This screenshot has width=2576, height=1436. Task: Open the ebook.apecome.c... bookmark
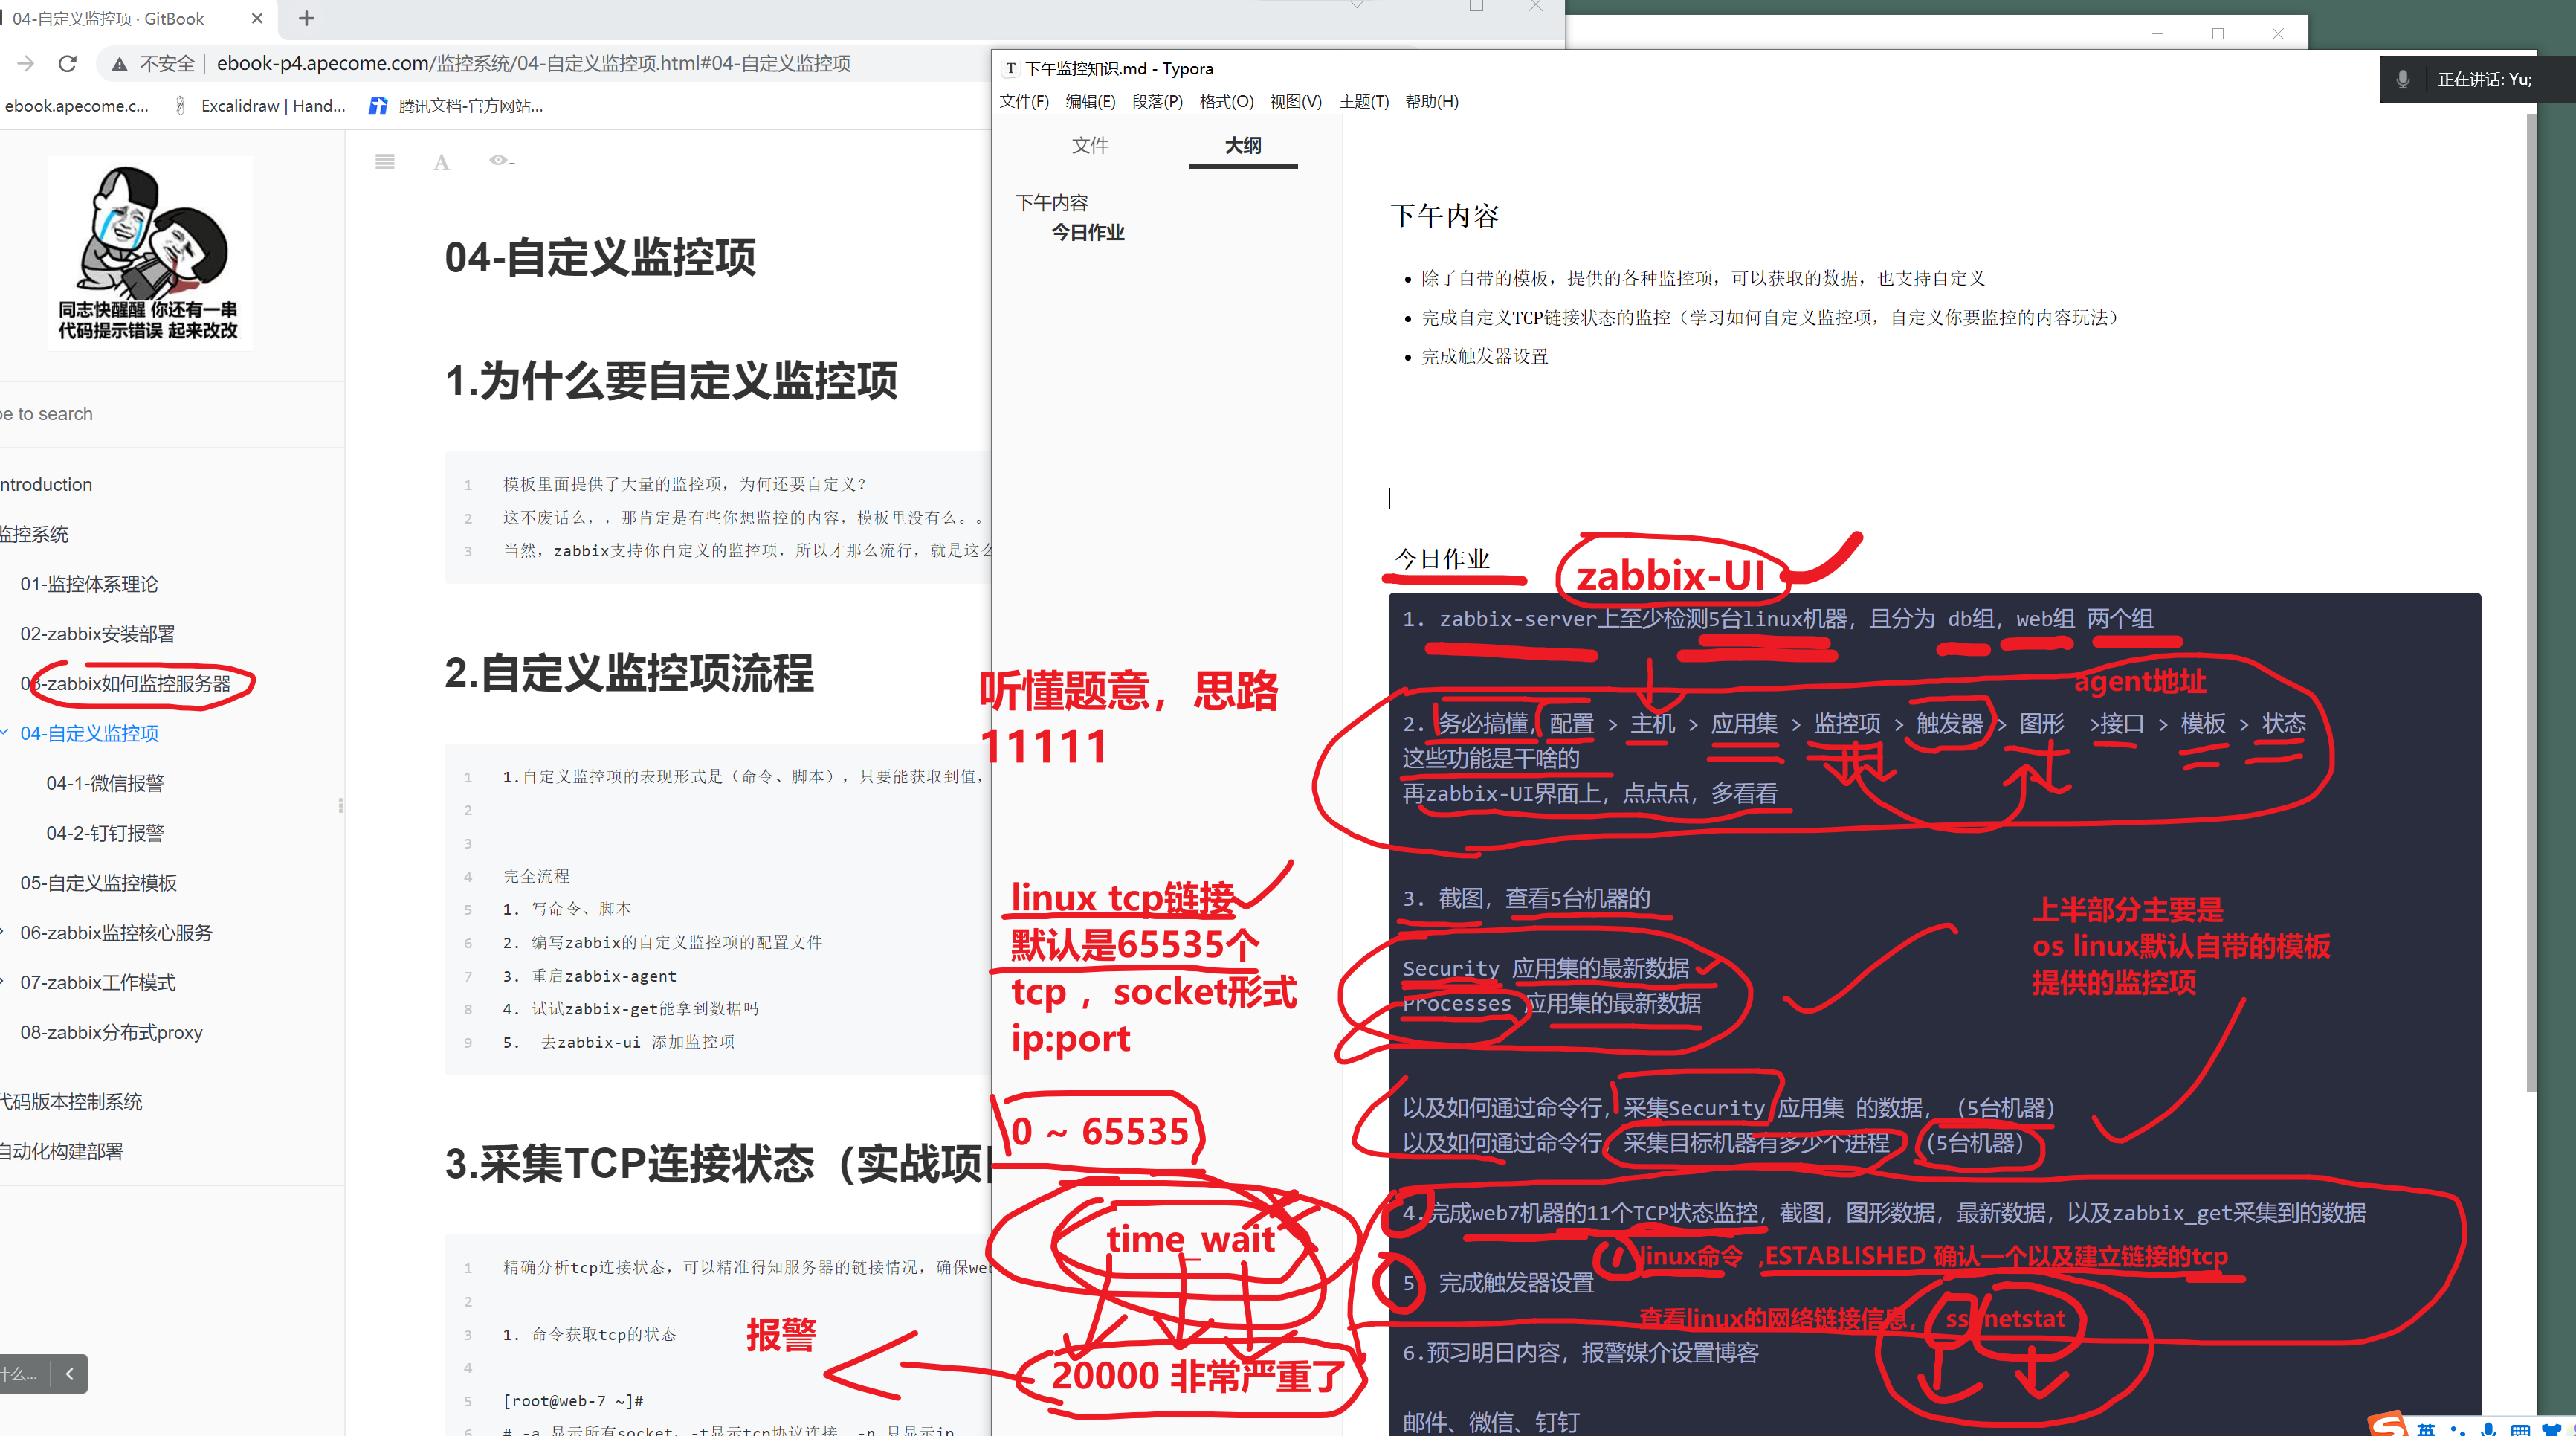click(76, 105)
